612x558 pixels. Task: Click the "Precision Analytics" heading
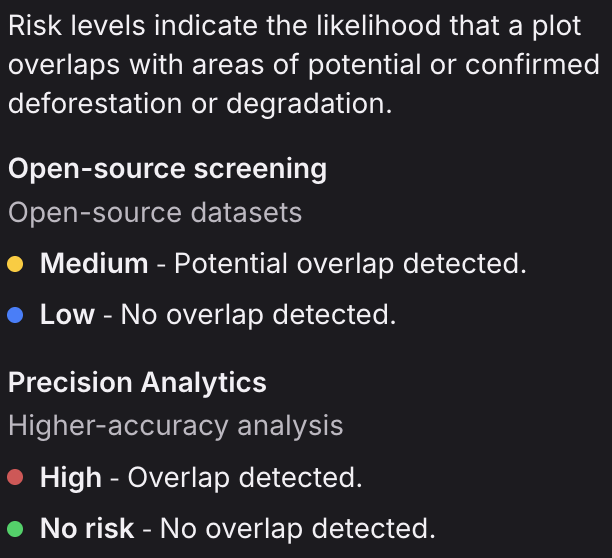(x=137, y=382)
